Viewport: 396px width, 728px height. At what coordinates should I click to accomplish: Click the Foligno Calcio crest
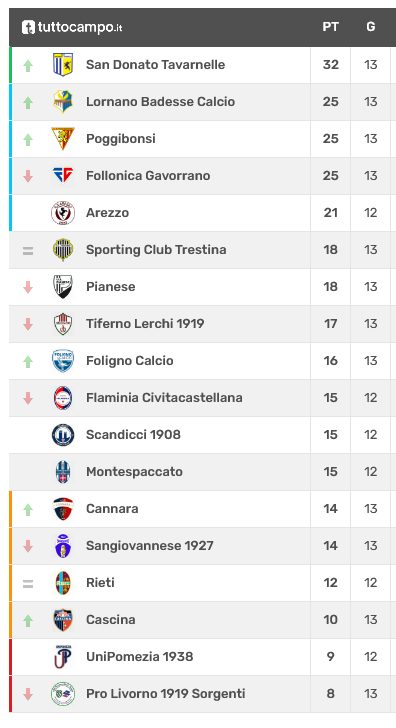[63, 361]
